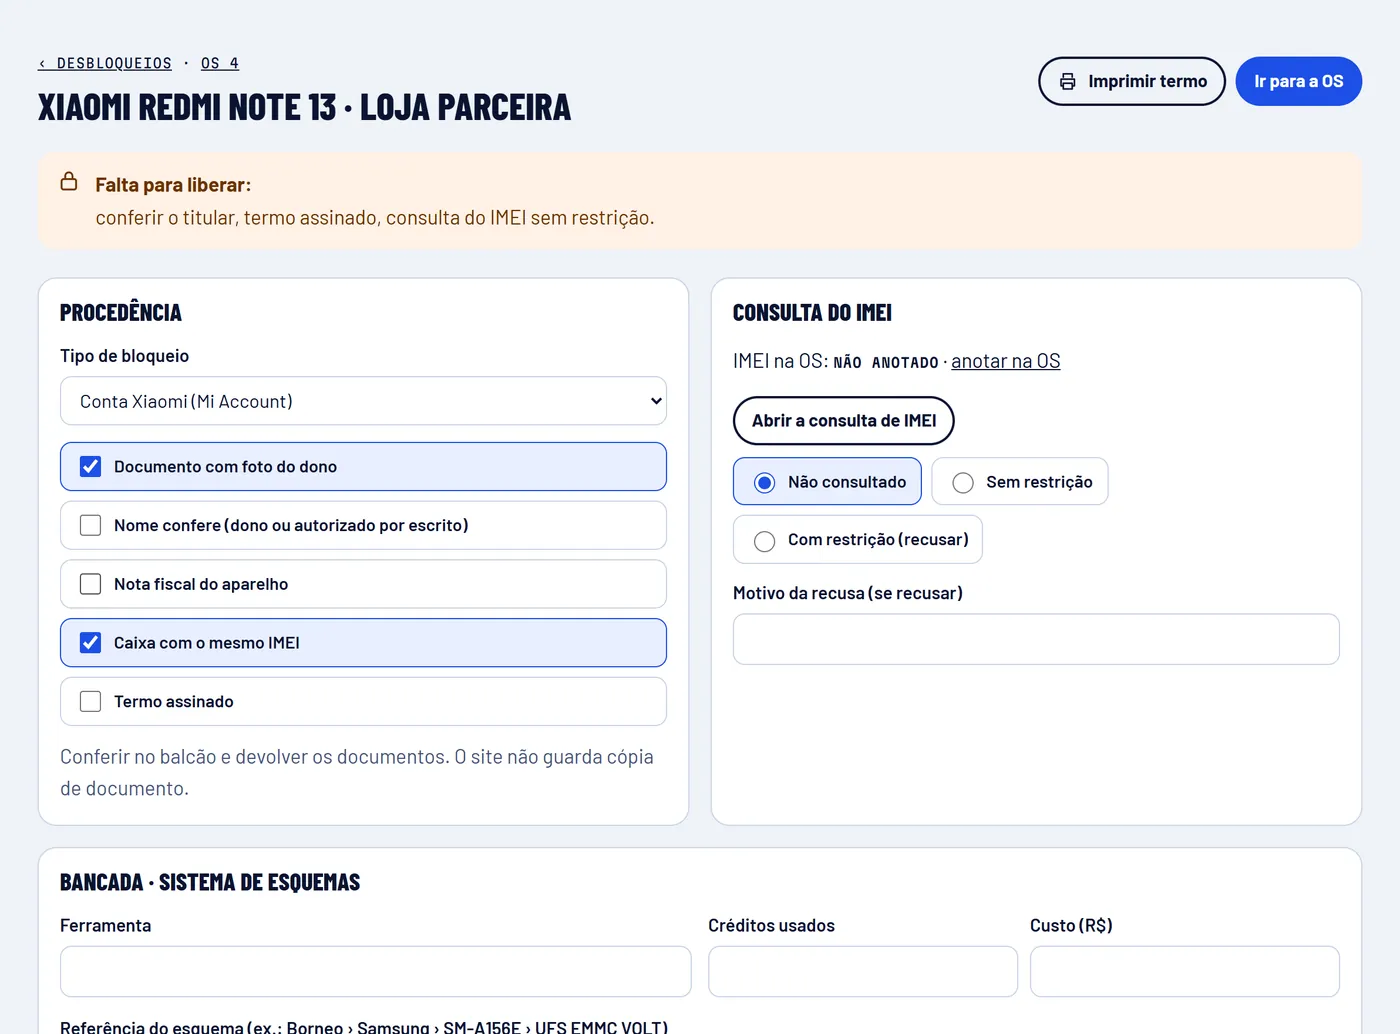
Task: Focus the Créditos usados input field
Action: point(863,971)
